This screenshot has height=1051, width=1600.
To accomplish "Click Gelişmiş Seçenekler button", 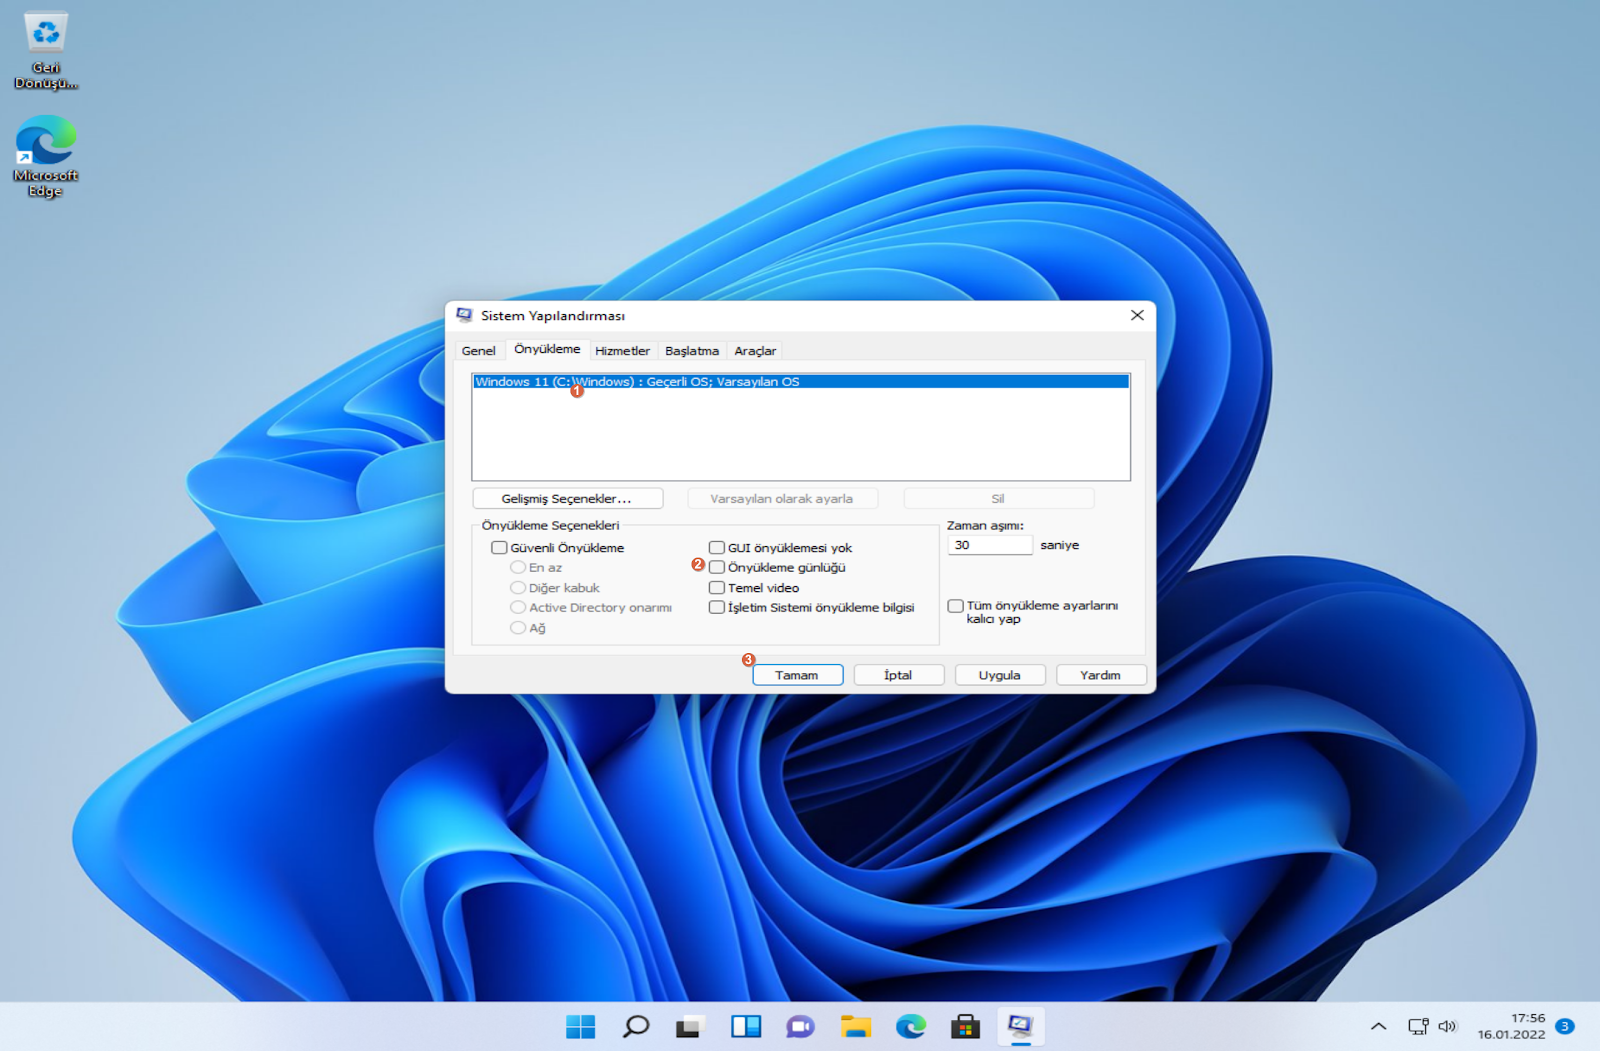I will point(567,498).
